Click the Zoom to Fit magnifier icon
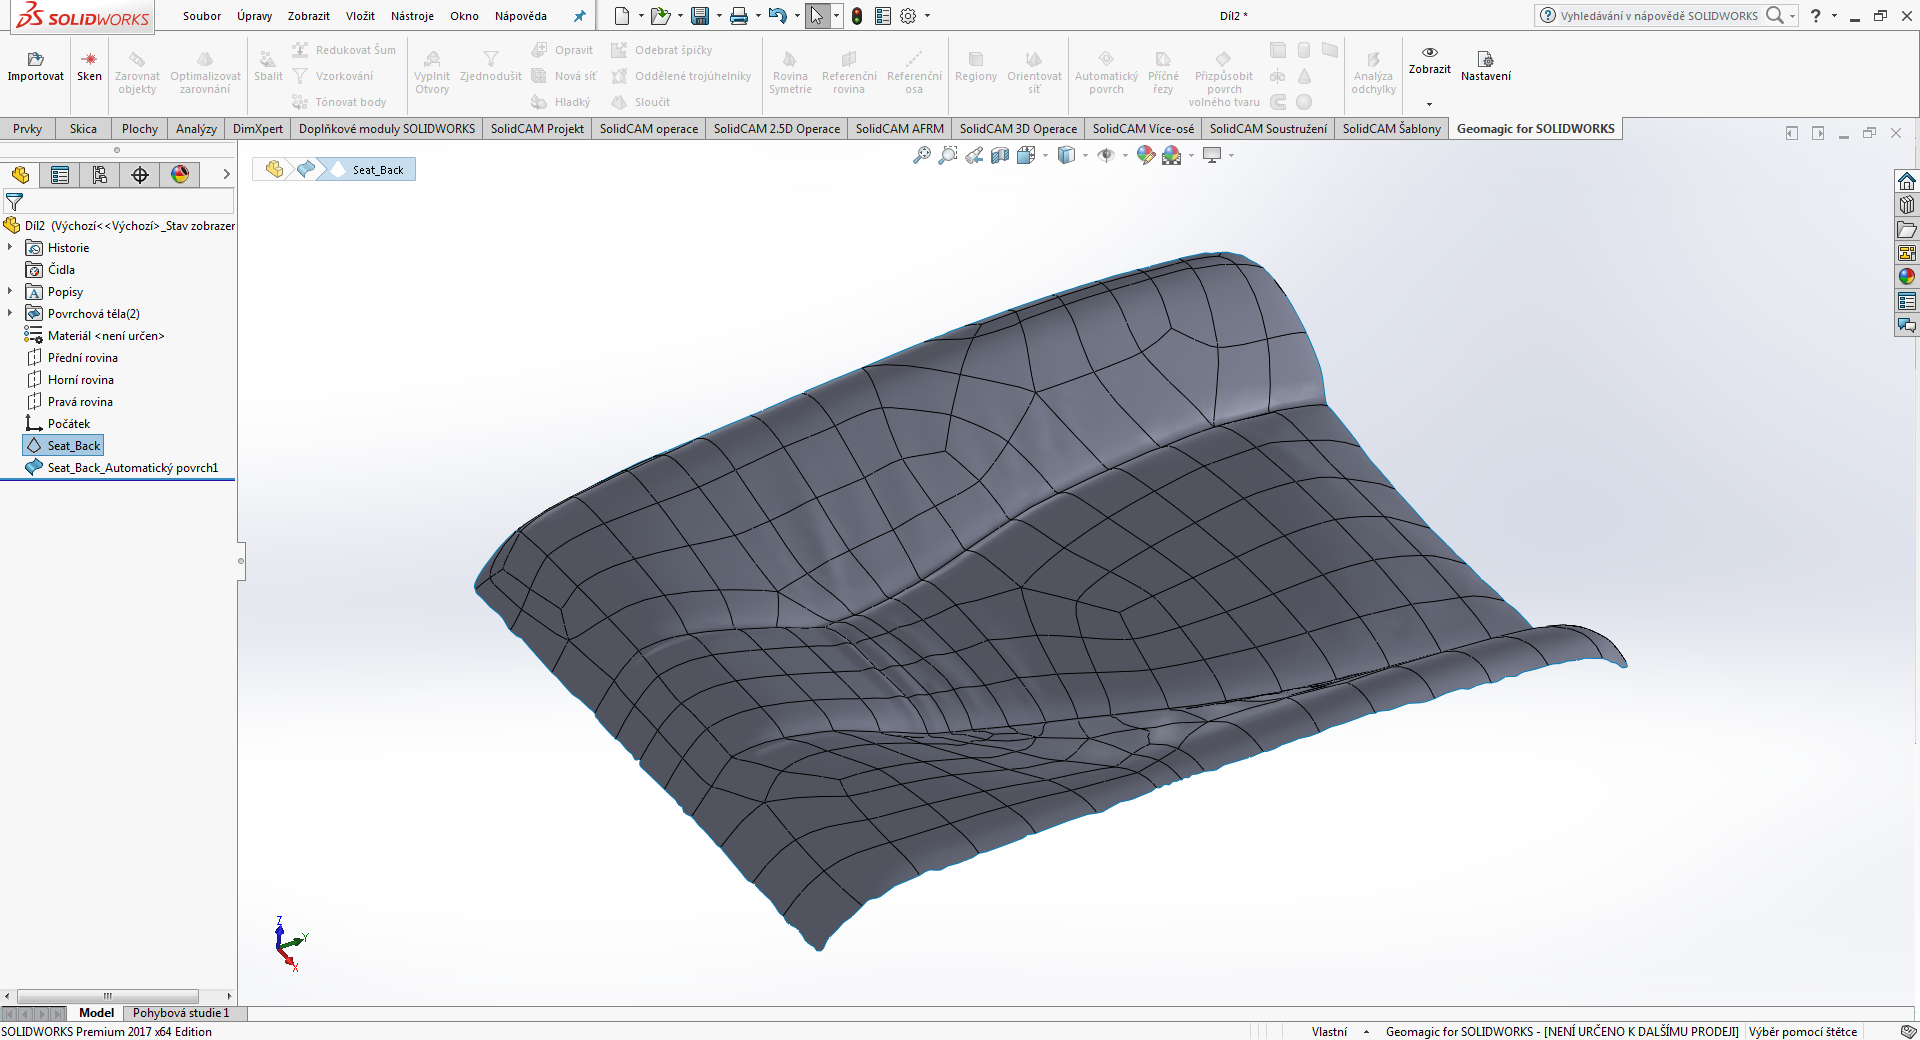 coord(921,155)
